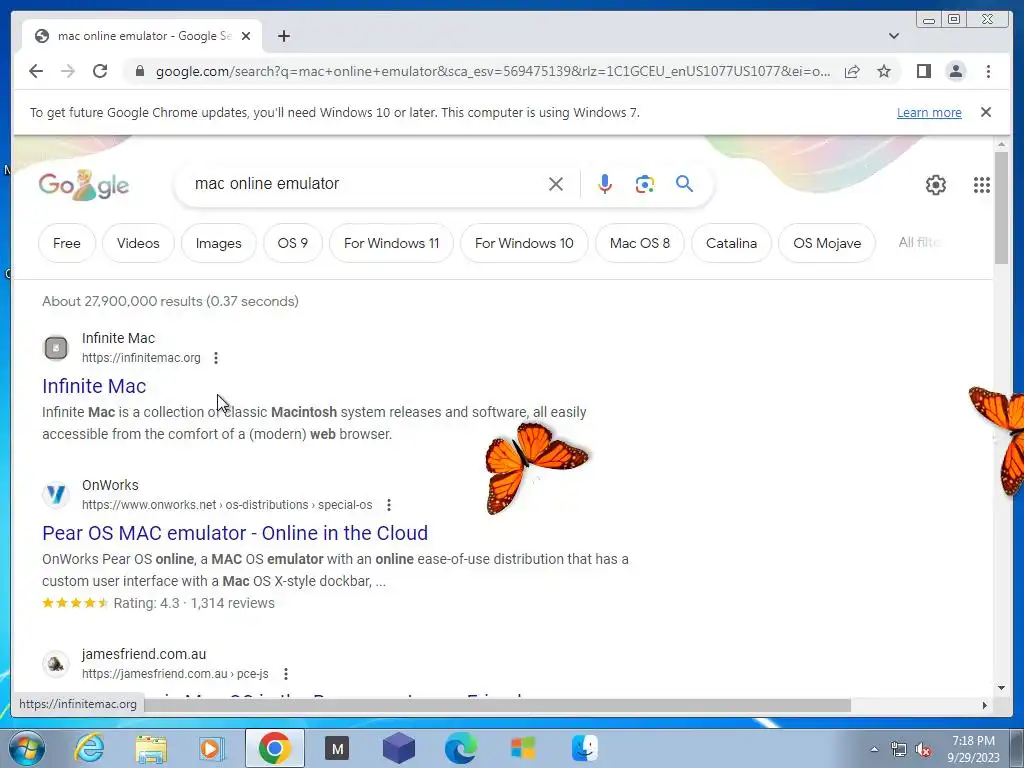The width and height of the screenshot is (1024, 768).
Task: Switch to Videos results
Action: [x=138, y=243]
